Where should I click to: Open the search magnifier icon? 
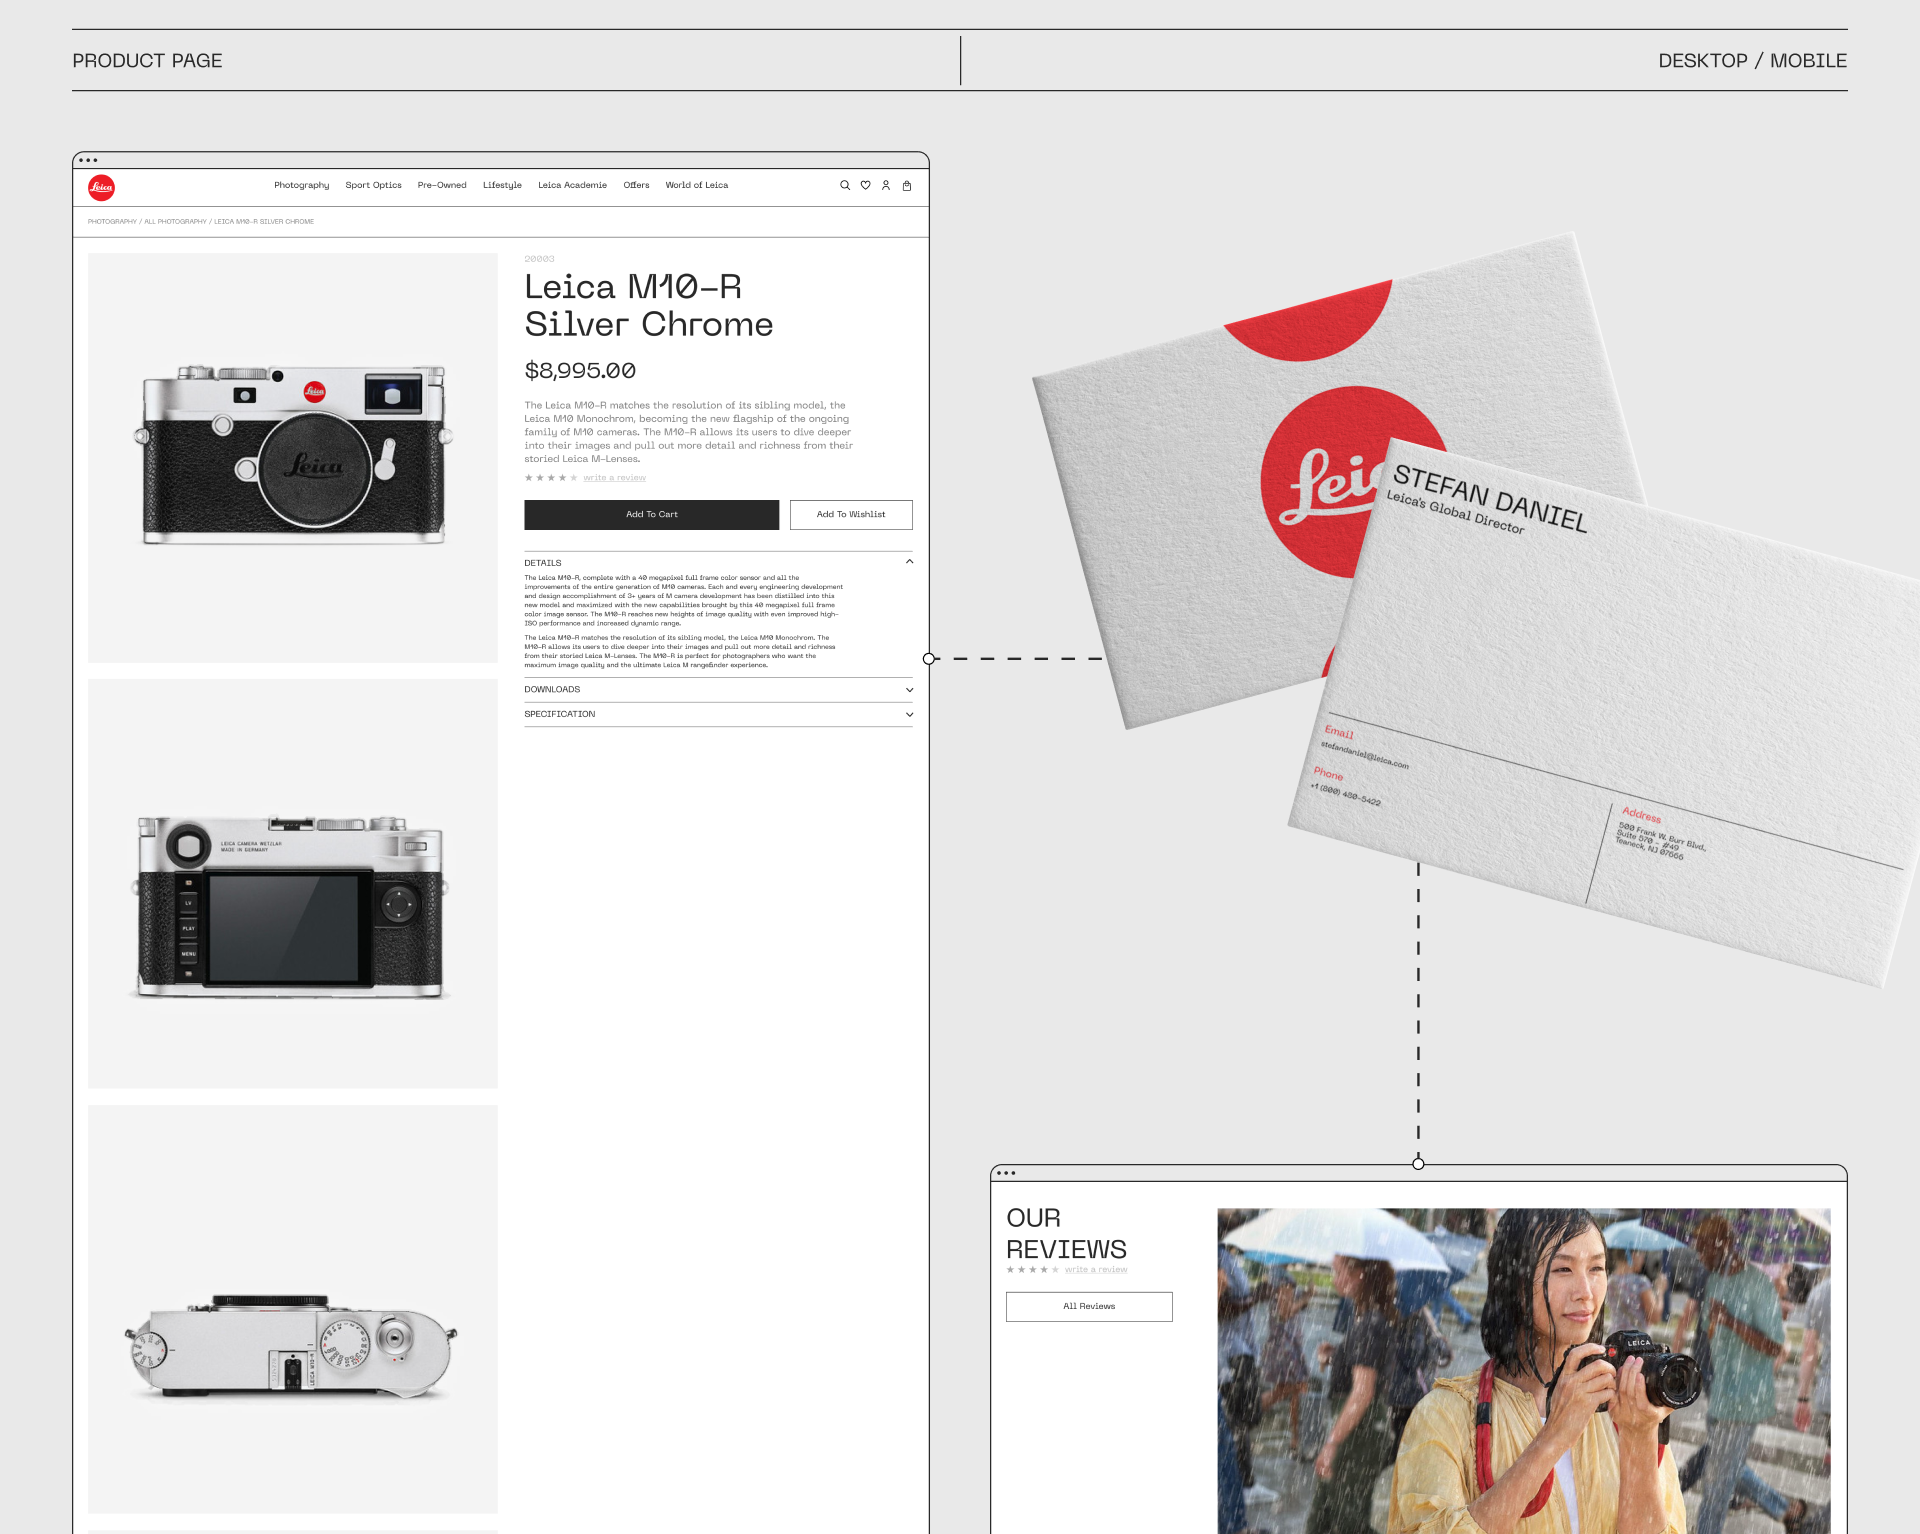coord(845,185)
